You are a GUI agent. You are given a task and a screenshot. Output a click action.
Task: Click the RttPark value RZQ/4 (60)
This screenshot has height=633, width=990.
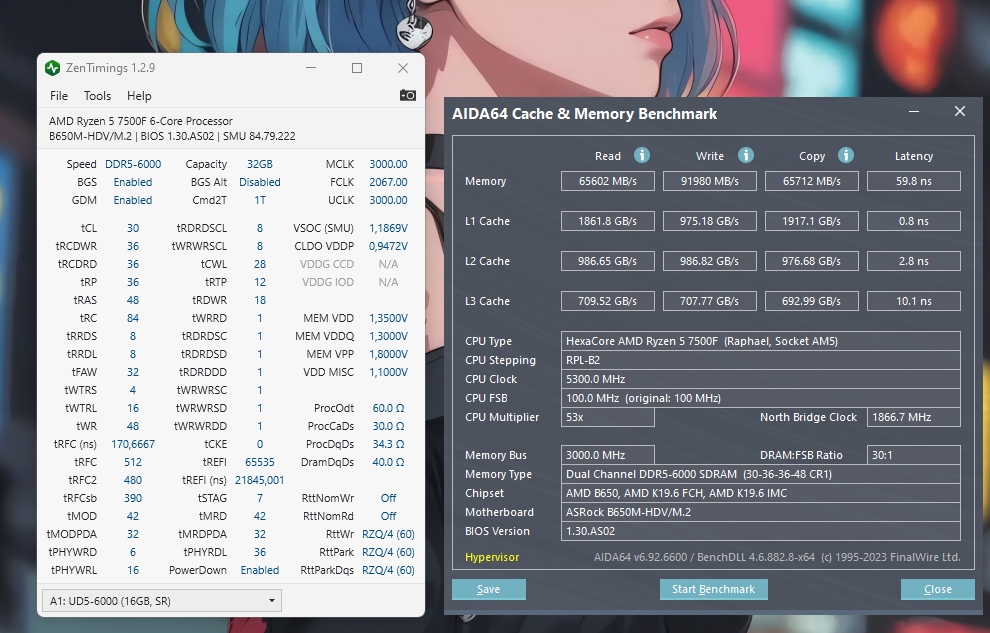(388, 552)
